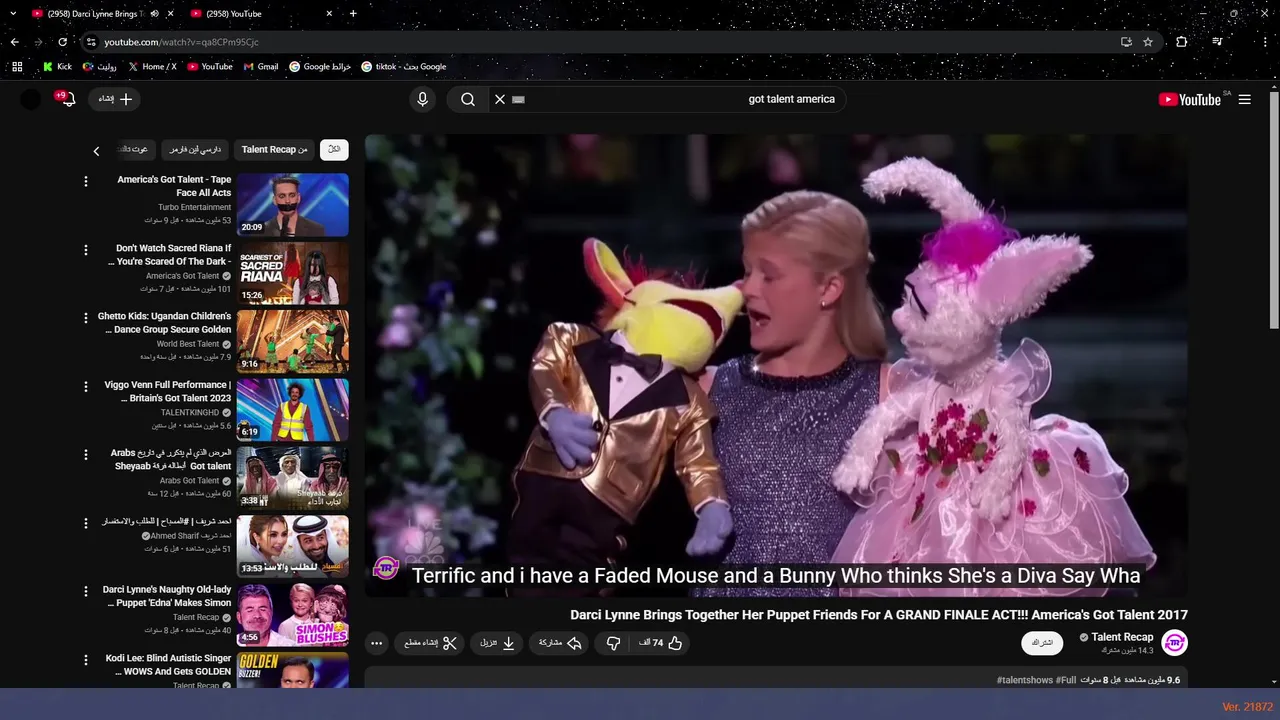Mute the Darci Lynne tab audio
The height and width of the screenshot is (720, 1280).
tap(154, 14)
